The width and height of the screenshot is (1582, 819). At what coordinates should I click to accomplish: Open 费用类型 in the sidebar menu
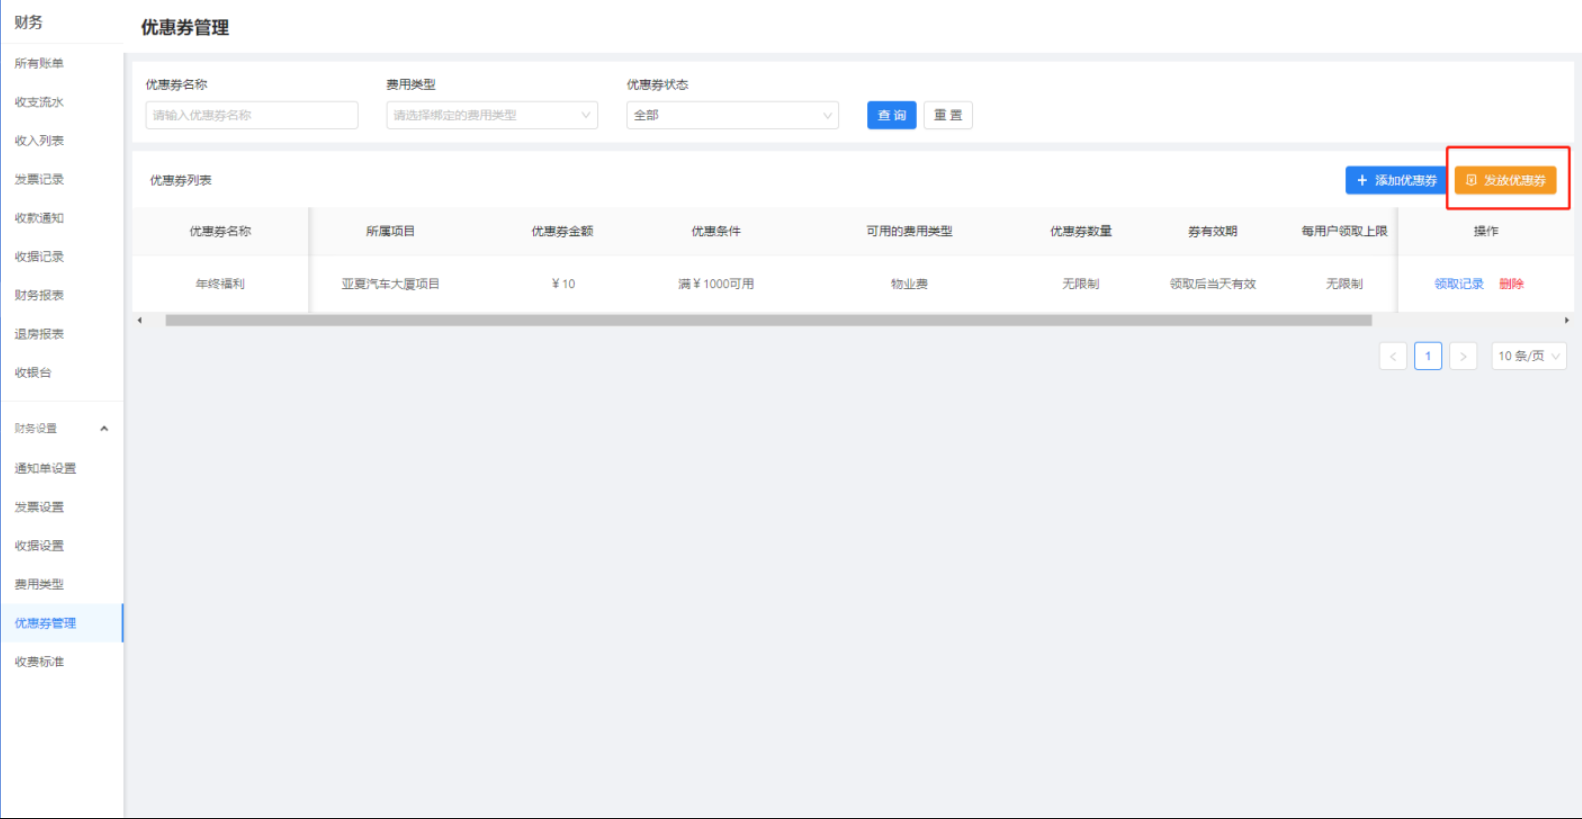tap(39, 584)
